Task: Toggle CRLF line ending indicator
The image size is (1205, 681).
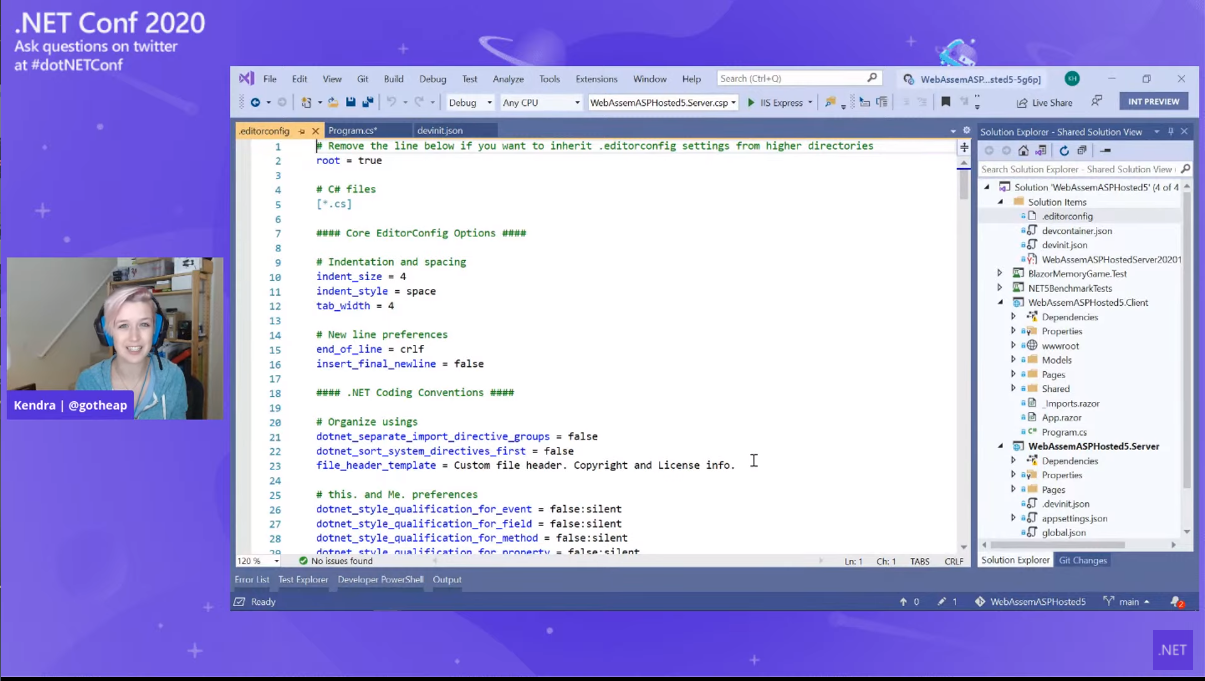Action: coord(953,561)
